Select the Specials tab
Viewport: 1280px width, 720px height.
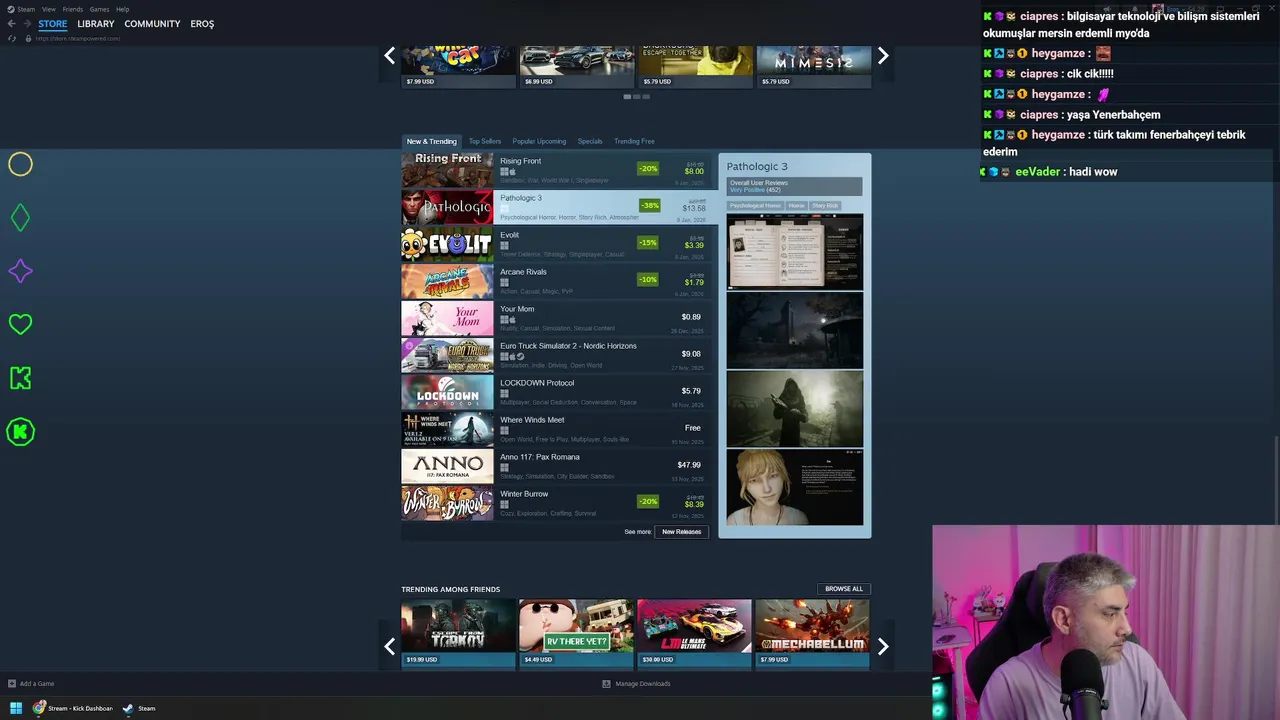tap(590, 141)
